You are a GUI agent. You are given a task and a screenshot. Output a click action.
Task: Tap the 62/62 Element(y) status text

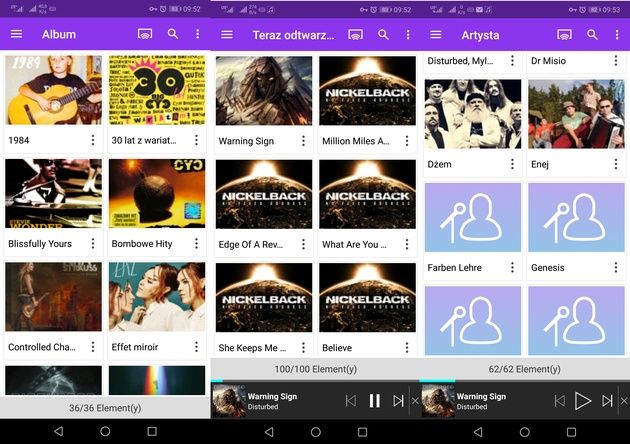525,369
